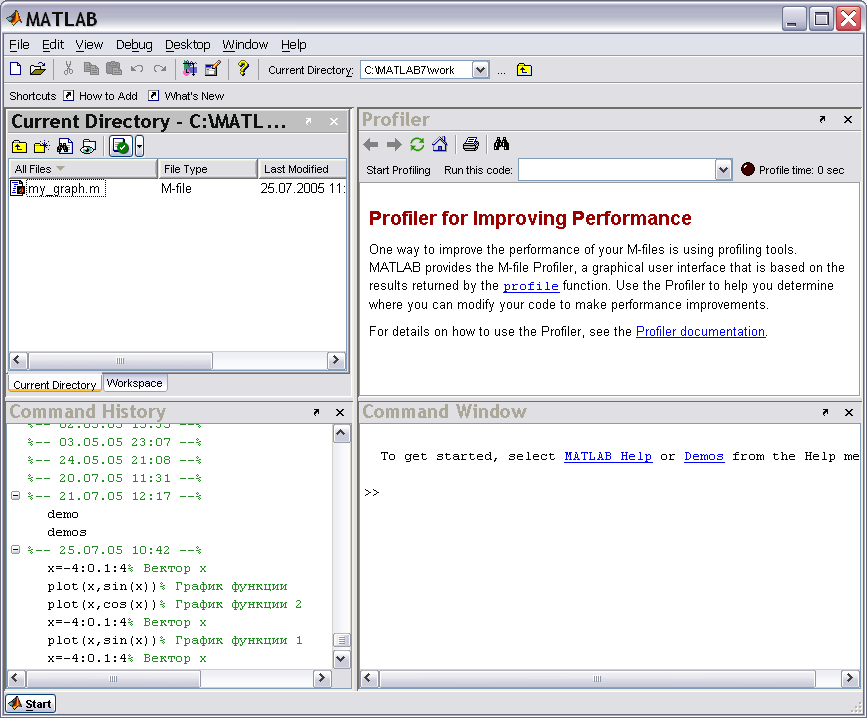This screenshot has width=867, height=718.
Task: Click the Start Profiling button
Action: pos(398,170)
